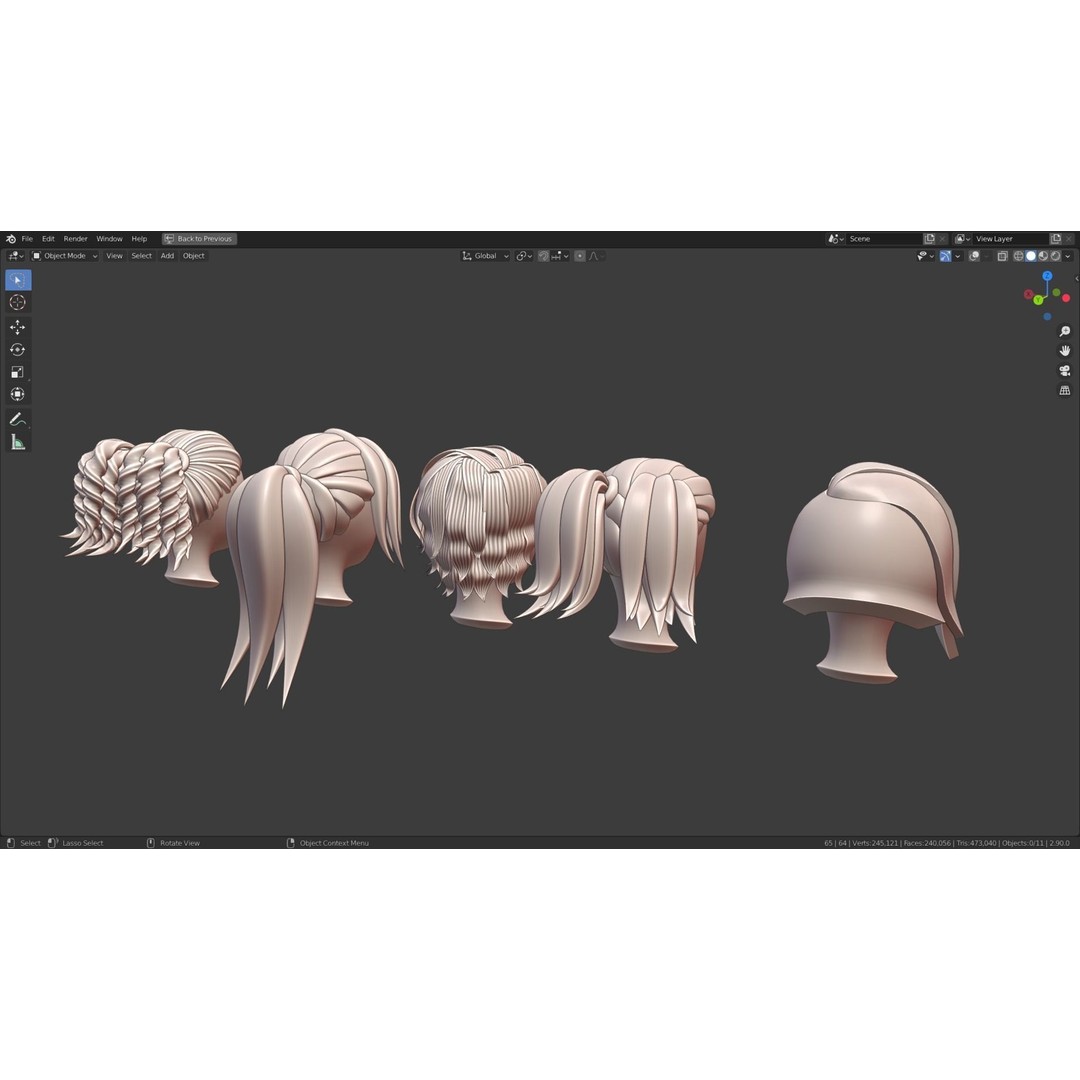Open the Object menu
1080x1080 pixels.
(194, 256)
